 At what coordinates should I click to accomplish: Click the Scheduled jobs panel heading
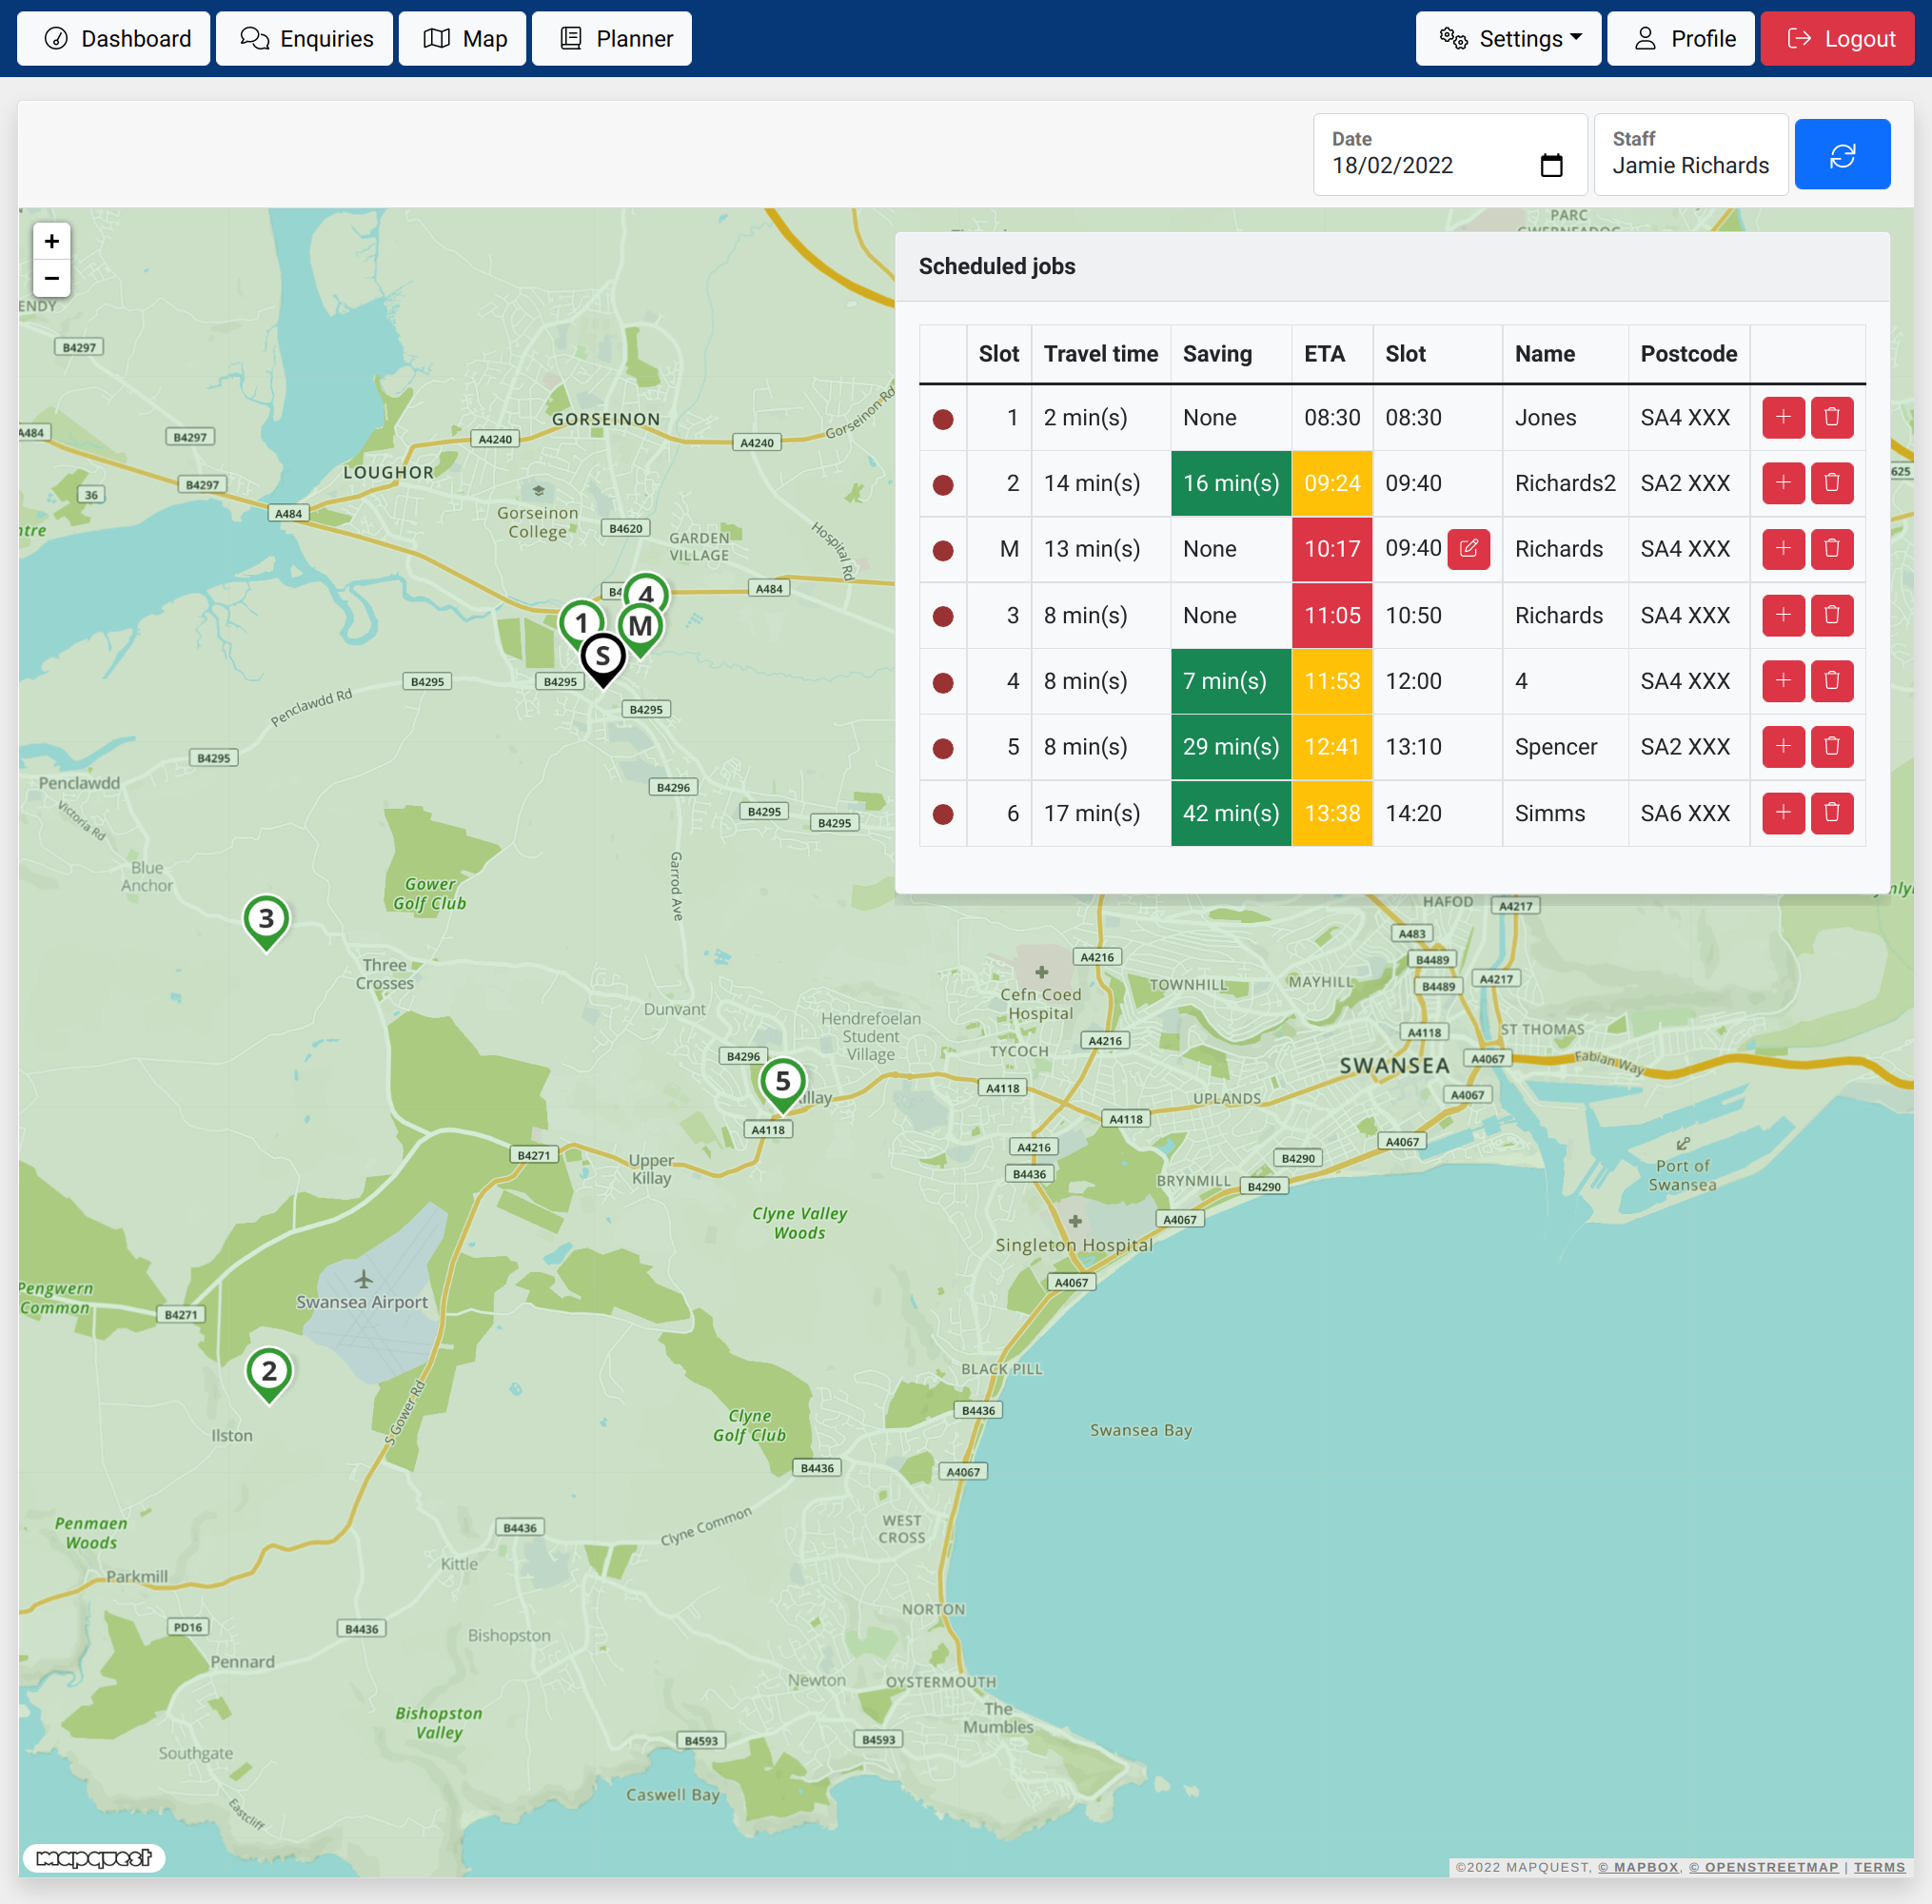point(997,266)
